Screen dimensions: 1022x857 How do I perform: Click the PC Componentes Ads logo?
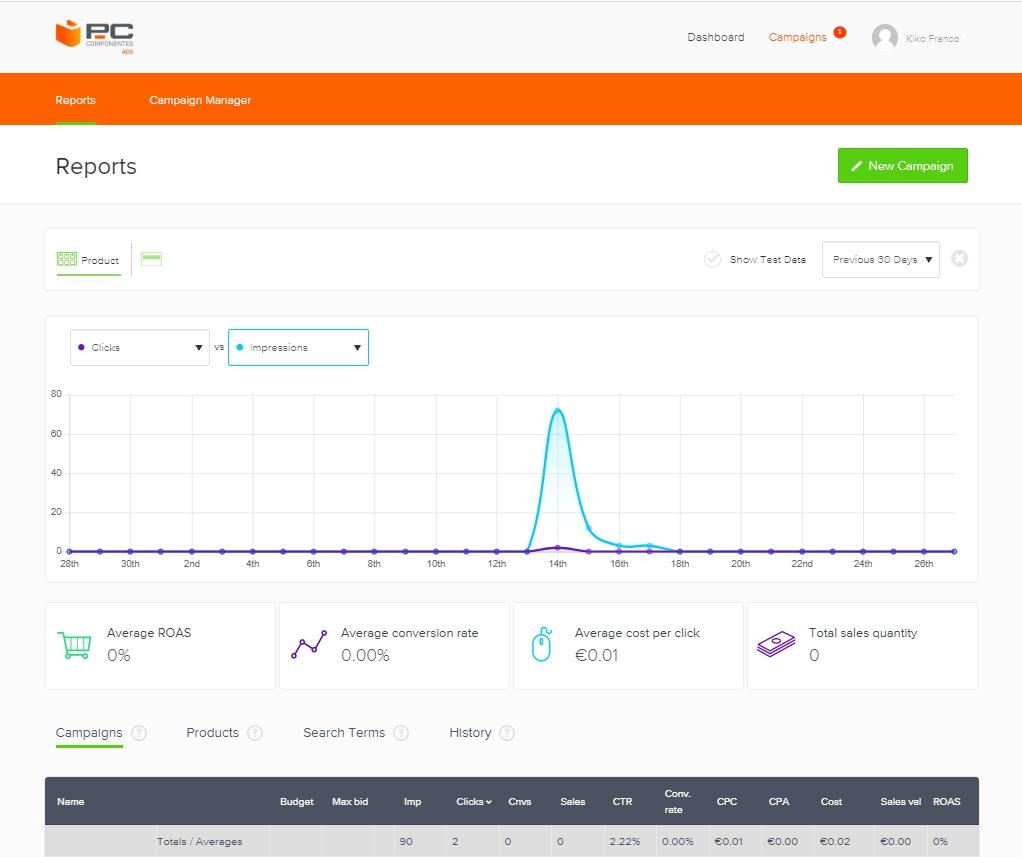click(95, 36)
